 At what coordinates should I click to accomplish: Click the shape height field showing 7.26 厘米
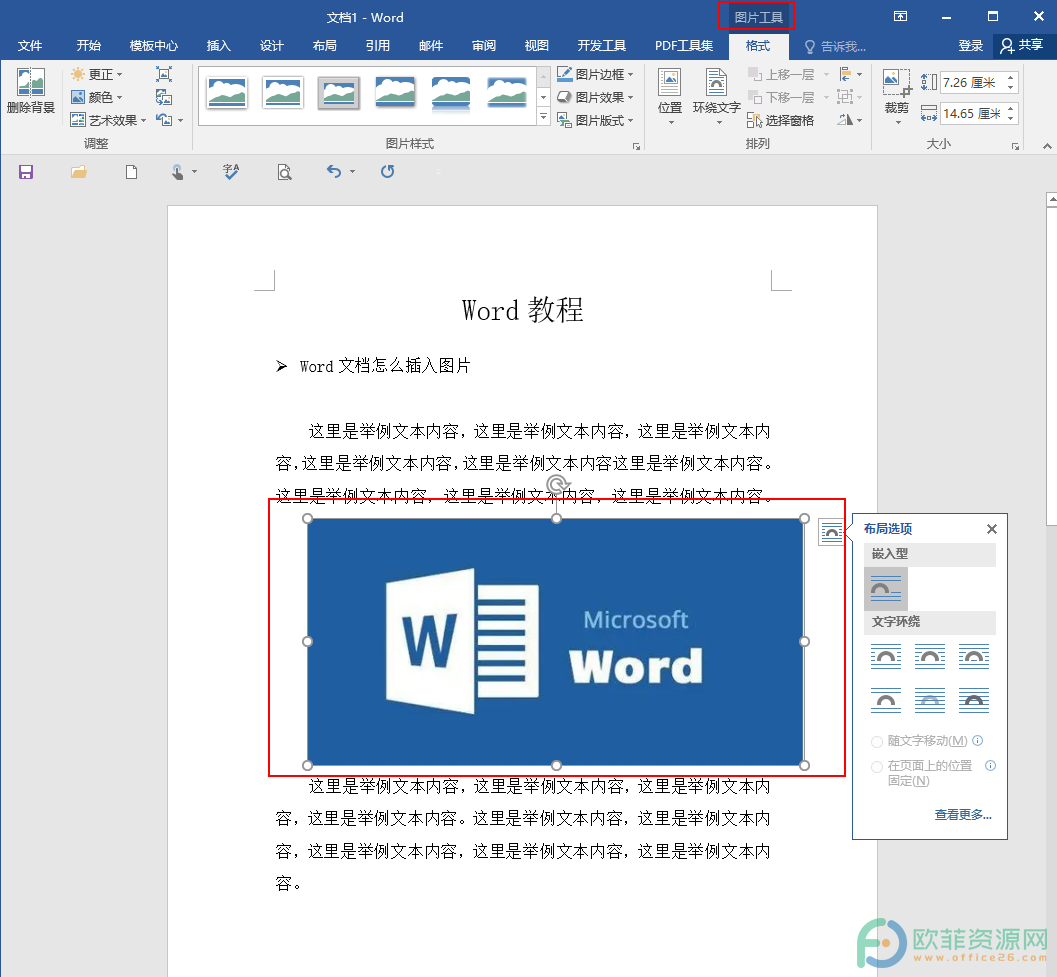[973, 82]
